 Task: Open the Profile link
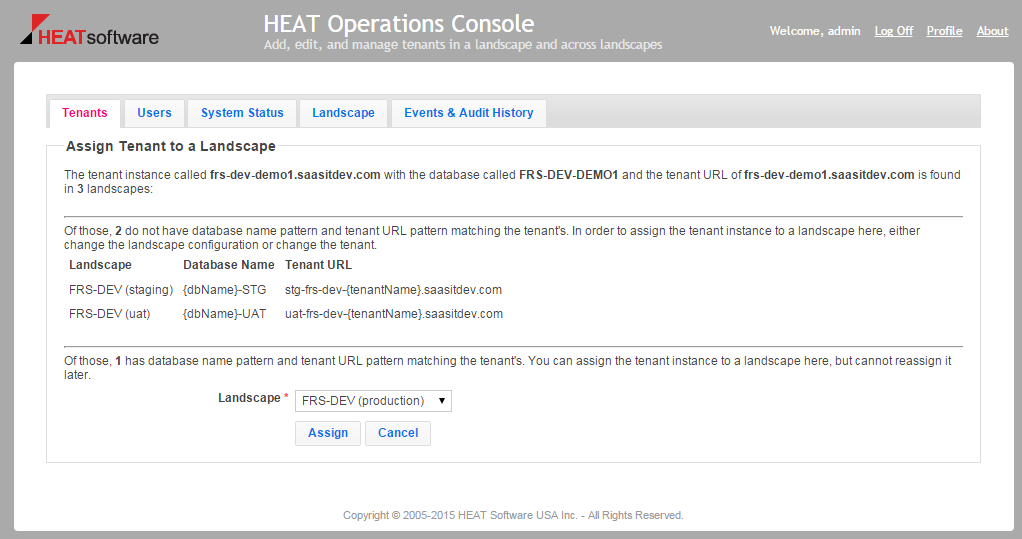(x=944, y=31)
